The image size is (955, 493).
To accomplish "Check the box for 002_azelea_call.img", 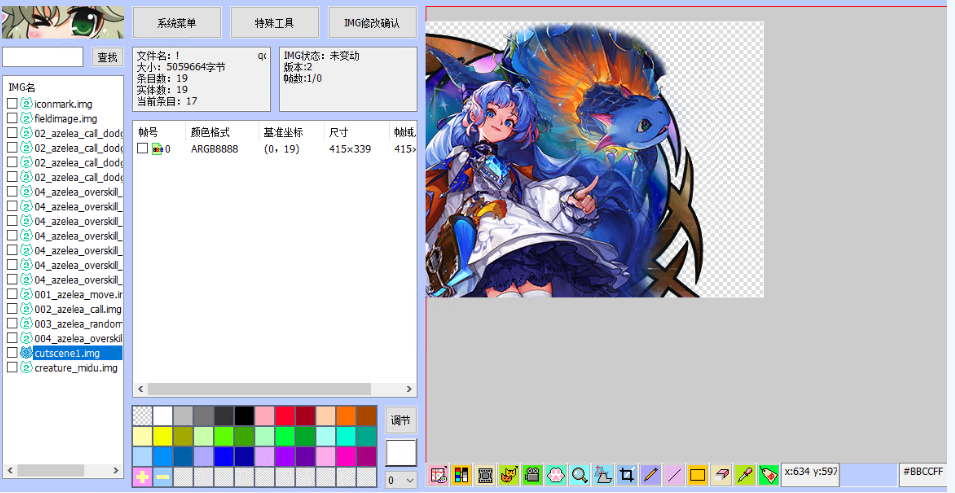I will click(x=12, y=309).
